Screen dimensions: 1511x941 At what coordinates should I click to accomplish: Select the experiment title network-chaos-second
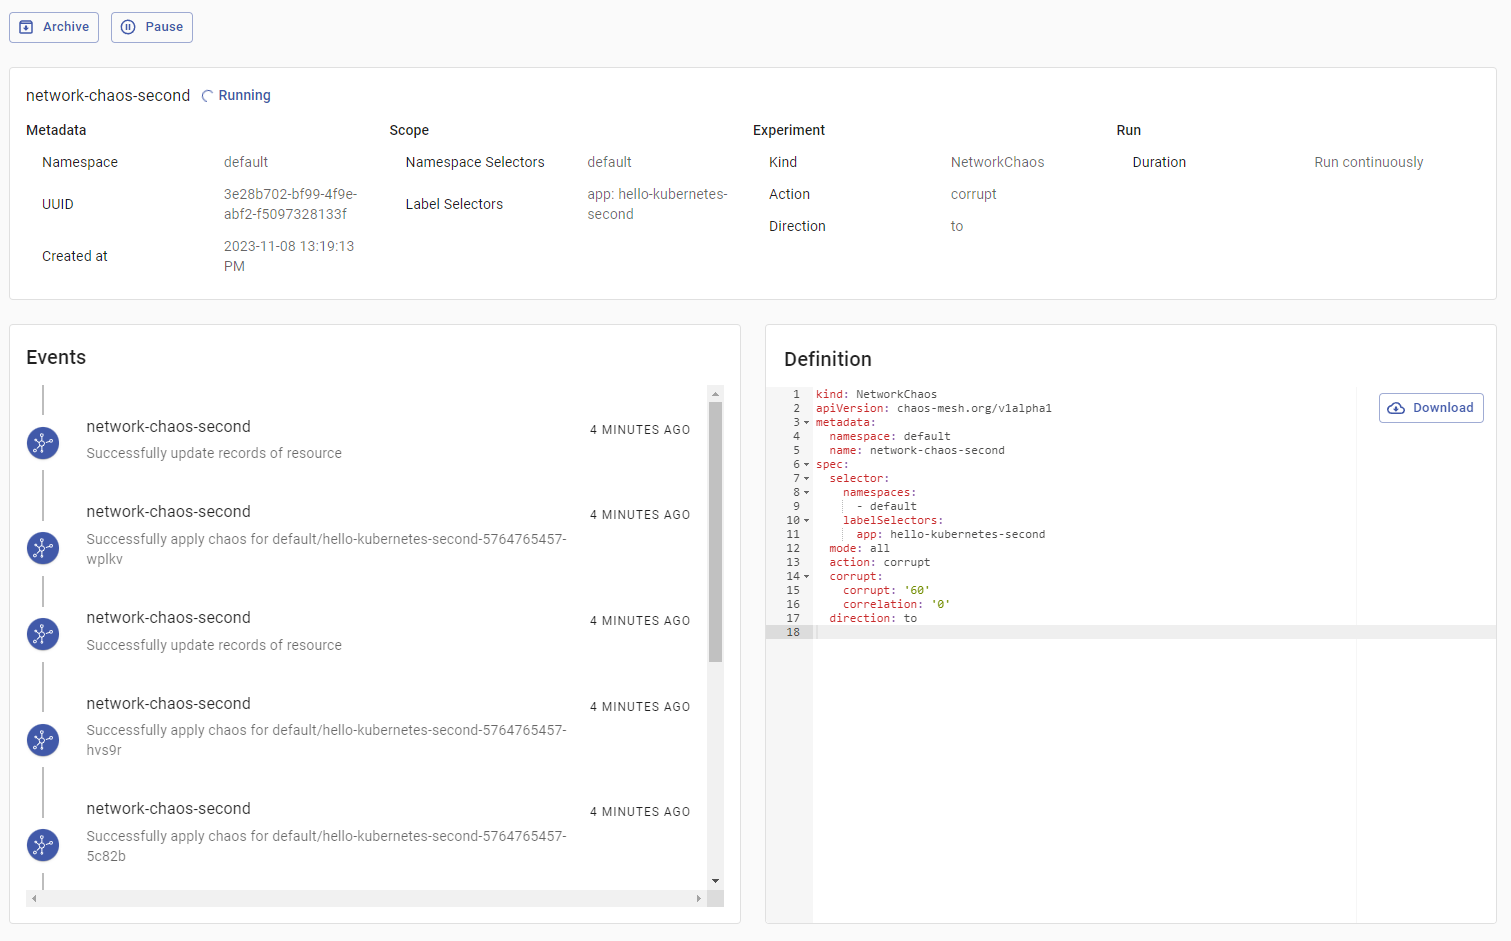(x=108, y=96)
